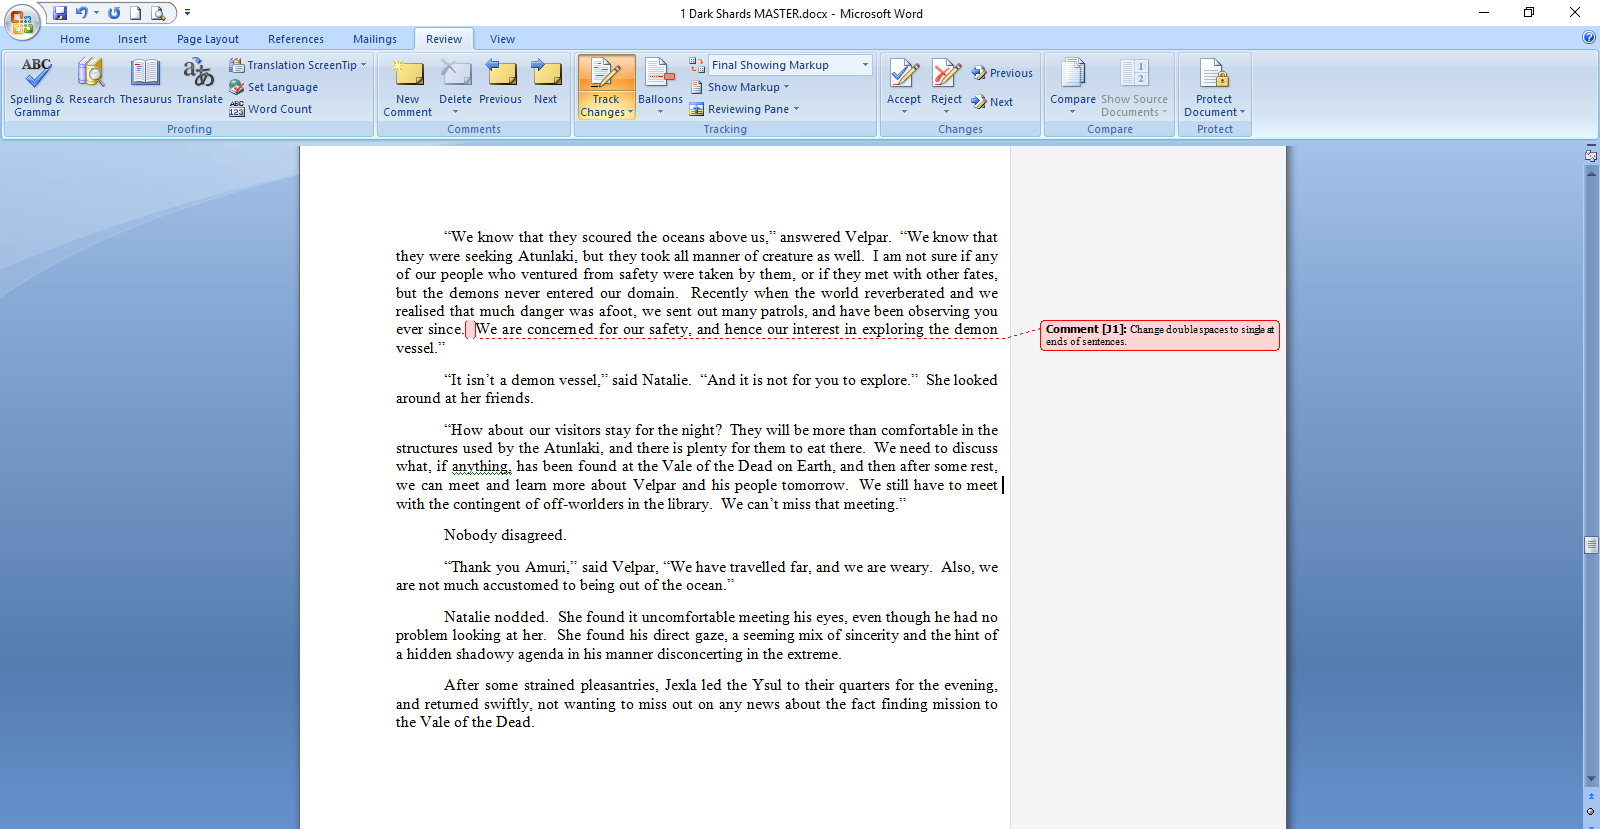Open the Thesaurus tool
This screenshot has height=829, width=1600.
pyautogui.click(x=145, y=86)
